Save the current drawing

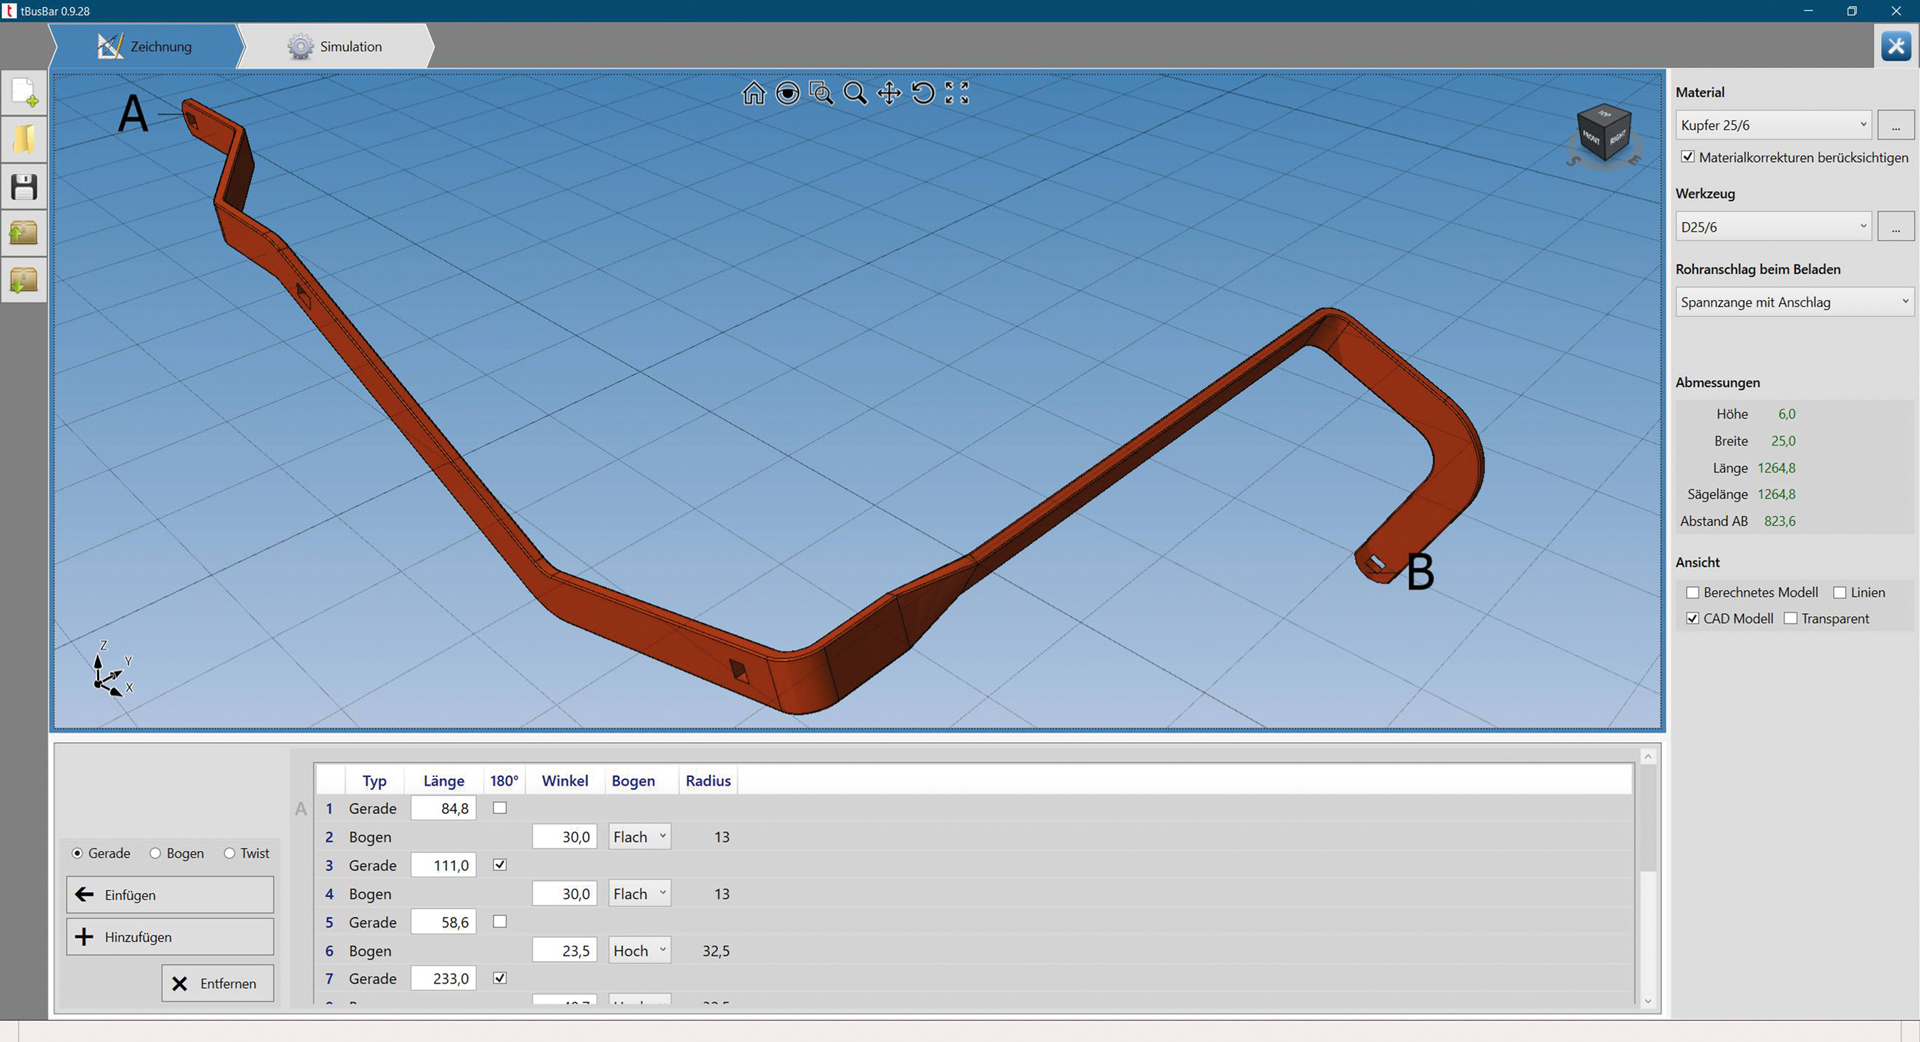(x=23, y=186)
